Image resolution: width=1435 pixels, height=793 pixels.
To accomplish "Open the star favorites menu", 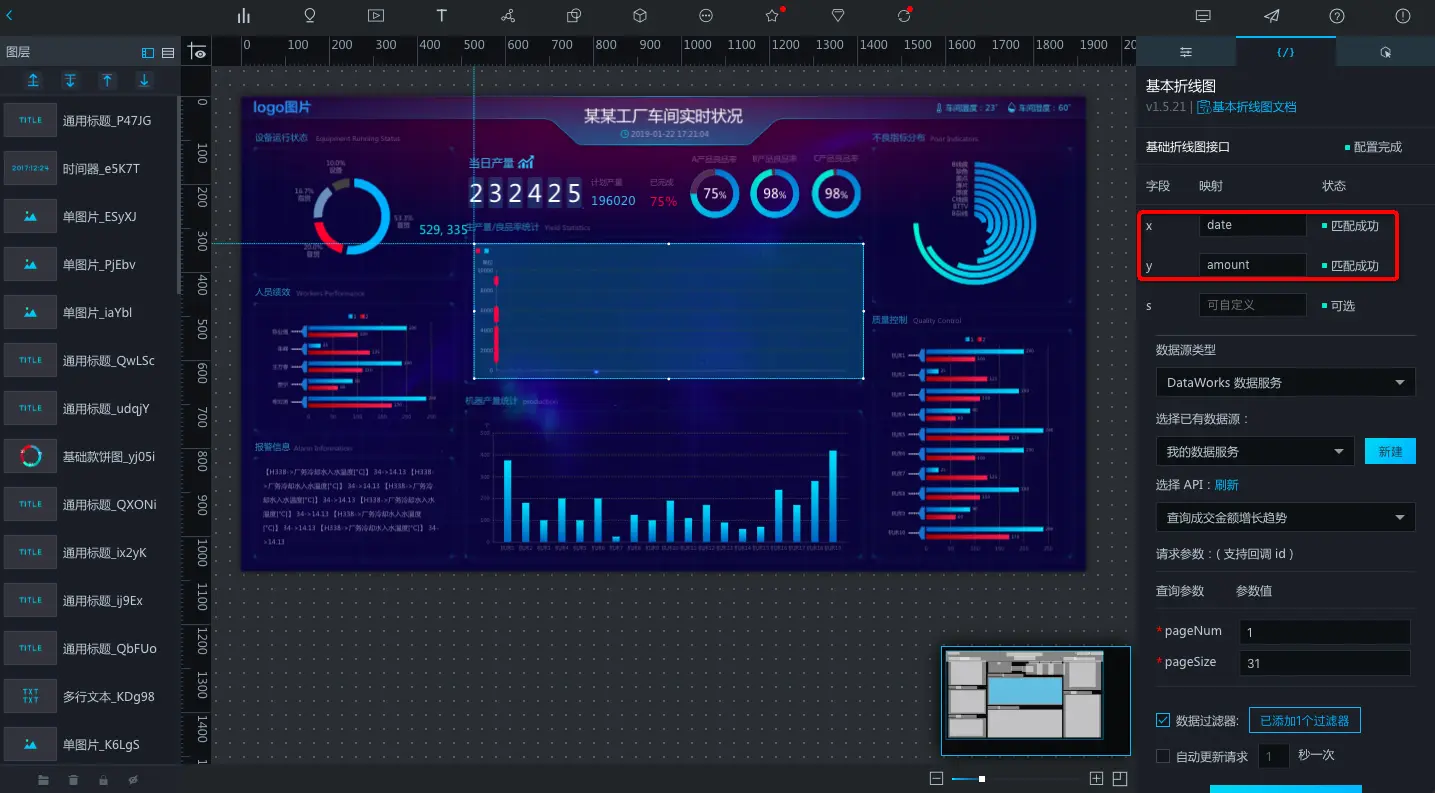I will [772, 16].
